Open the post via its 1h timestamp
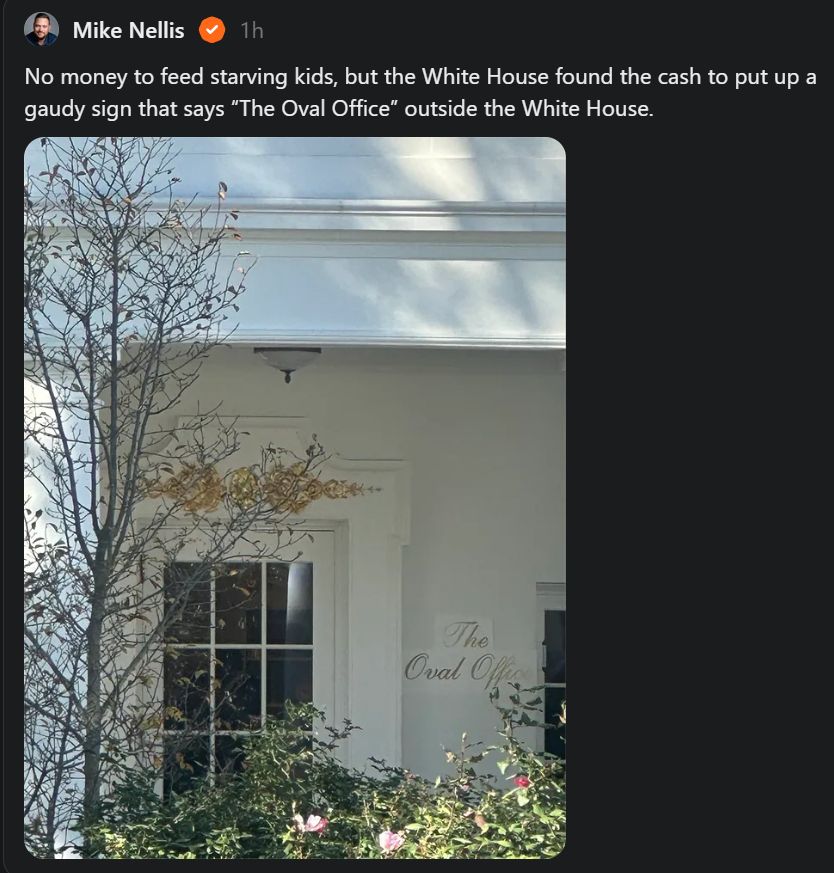The image size is (834, 873). (x=252, y=31)
